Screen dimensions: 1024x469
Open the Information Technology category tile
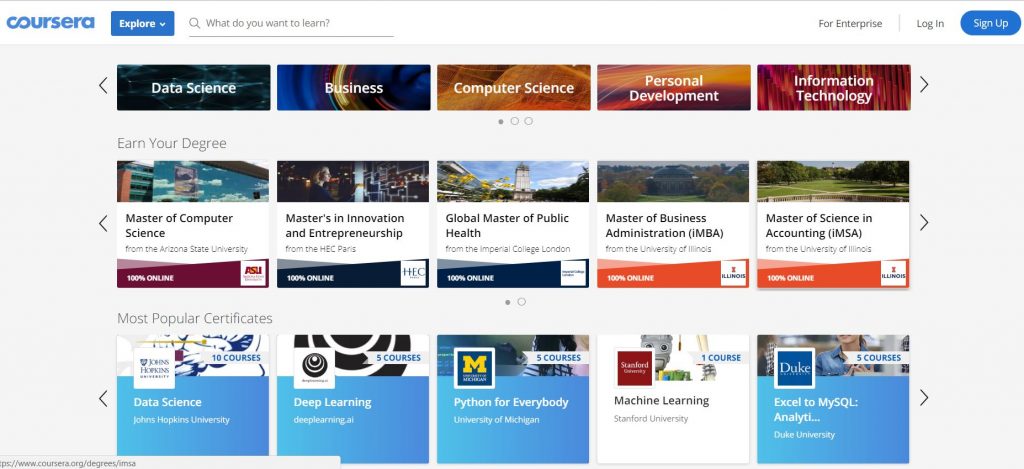(833, 88)
